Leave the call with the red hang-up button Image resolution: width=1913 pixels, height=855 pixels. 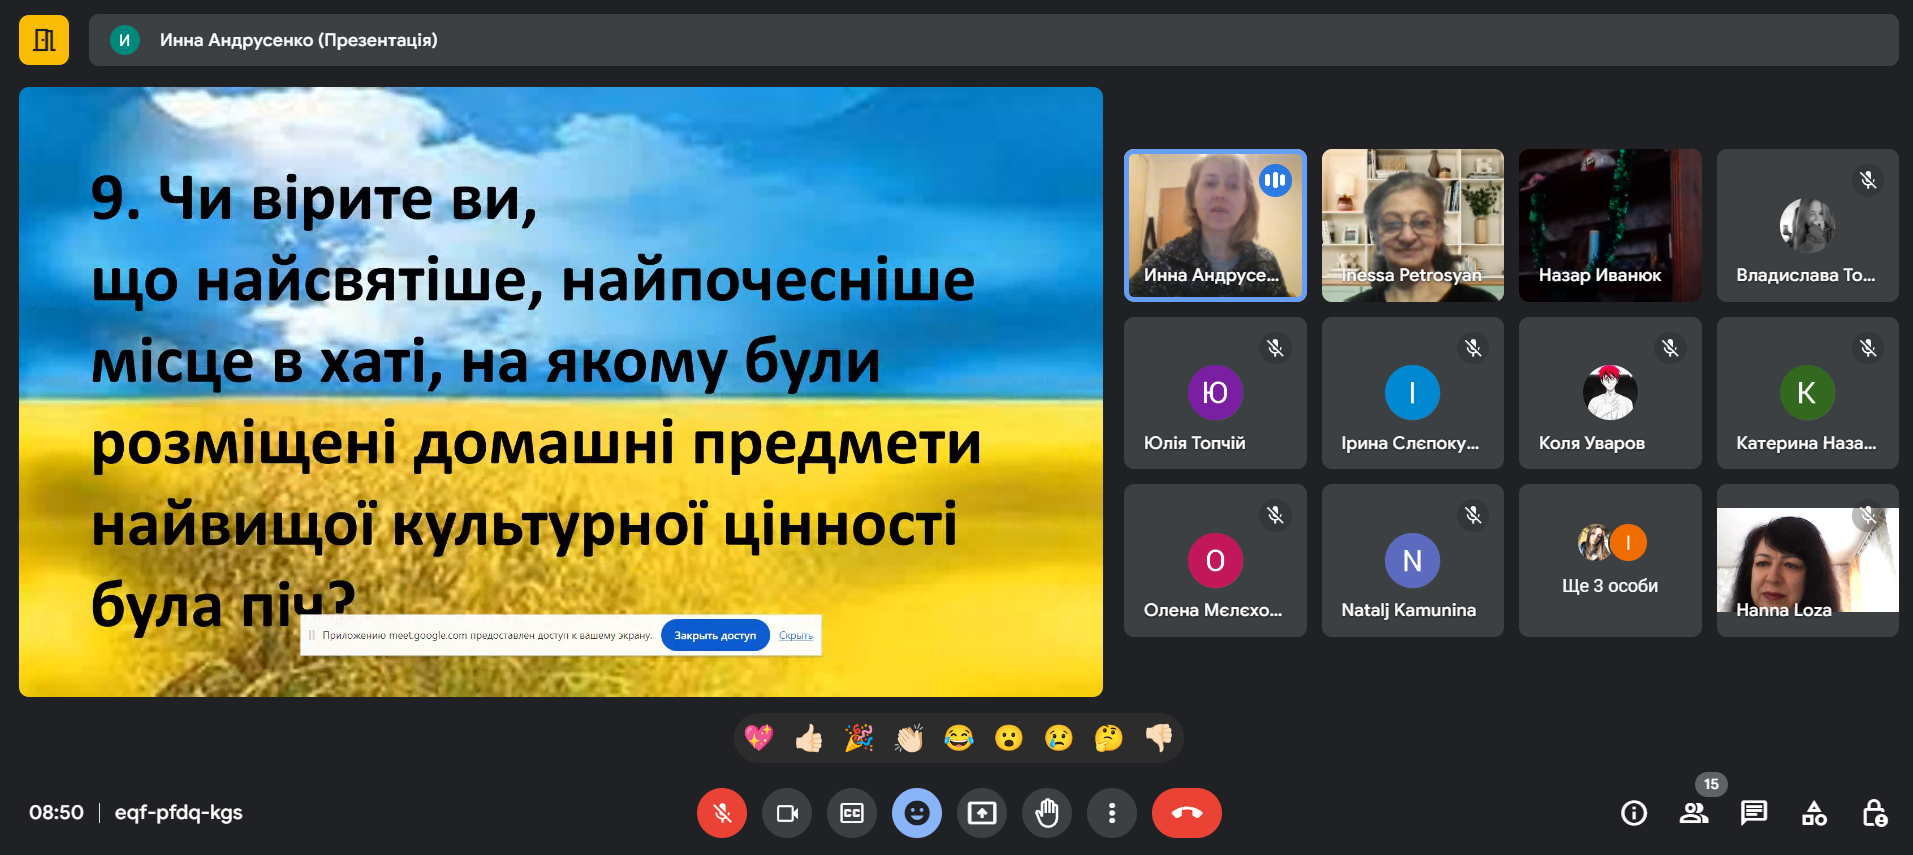[x=1186, y=813]
